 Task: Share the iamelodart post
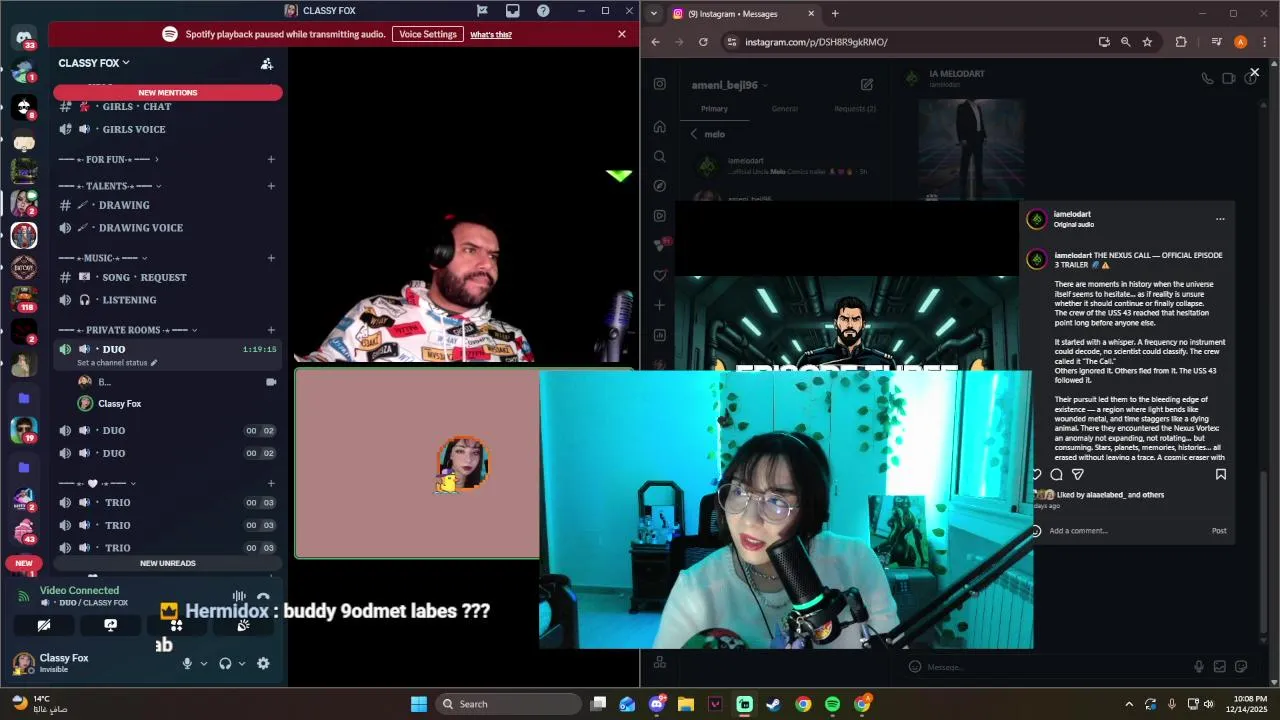[1078, 475]
